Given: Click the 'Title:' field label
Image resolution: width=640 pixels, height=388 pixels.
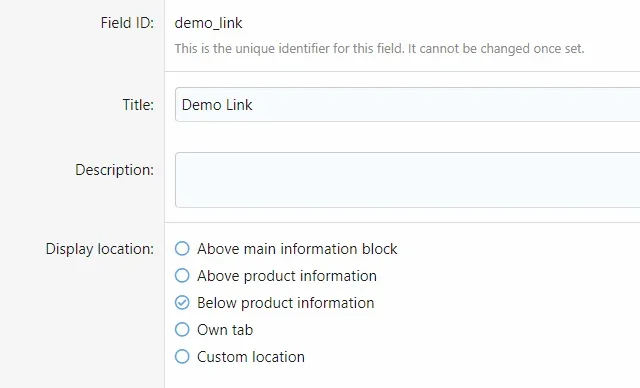Looking at the screenshot, I should point(138,105).
